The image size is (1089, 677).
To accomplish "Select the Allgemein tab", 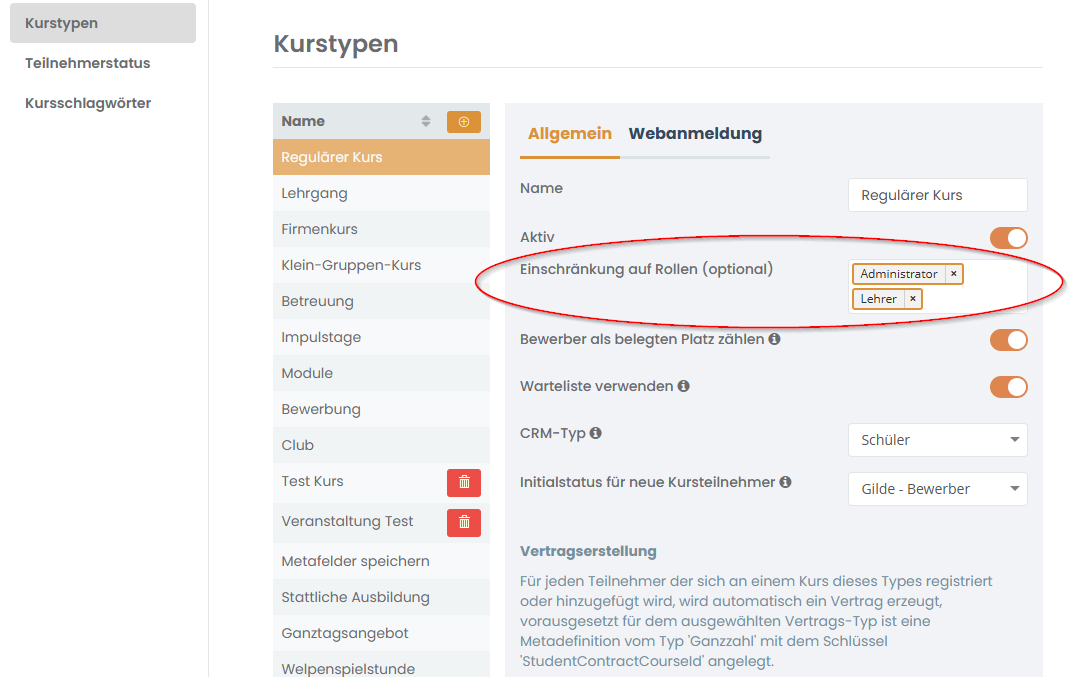I will [570, 133].
